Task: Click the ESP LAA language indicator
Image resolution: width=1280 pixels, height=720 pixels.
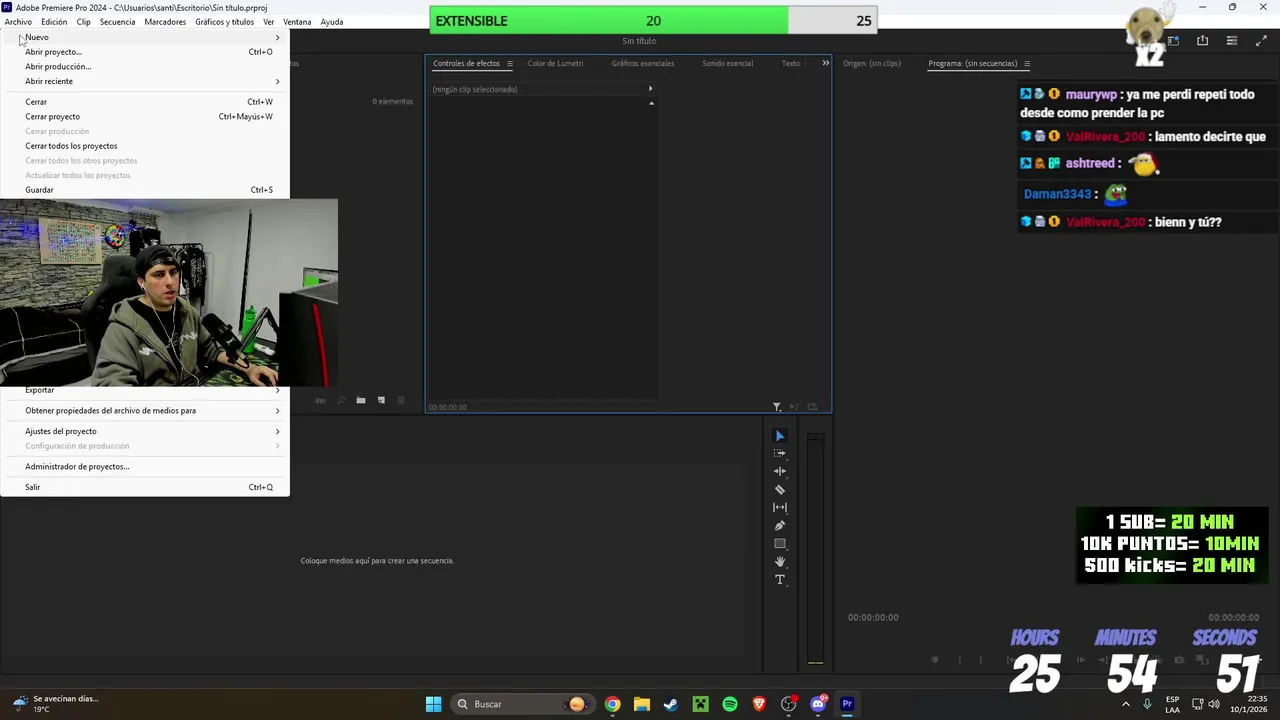Action: pos(1172,704)
